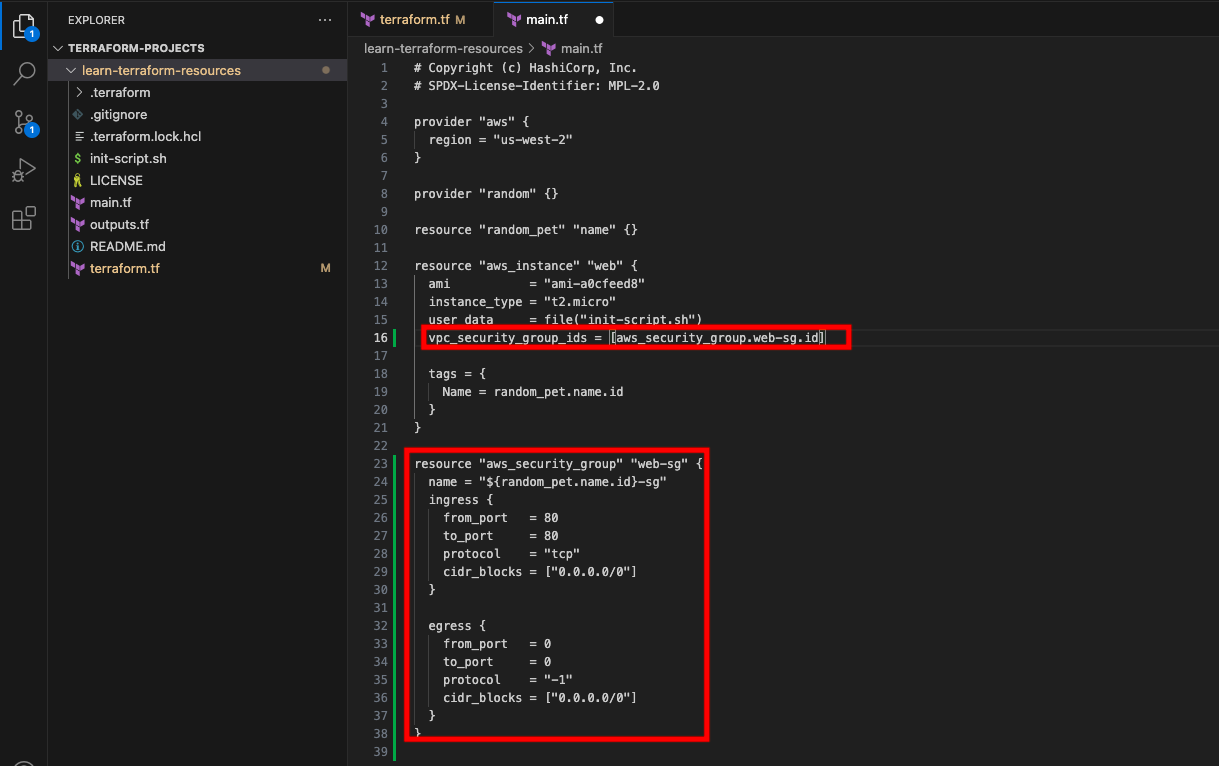This screenshot has width=1219, height=766.
Task: Click the protocol = "tcp" line
Action: click(511, 554)
